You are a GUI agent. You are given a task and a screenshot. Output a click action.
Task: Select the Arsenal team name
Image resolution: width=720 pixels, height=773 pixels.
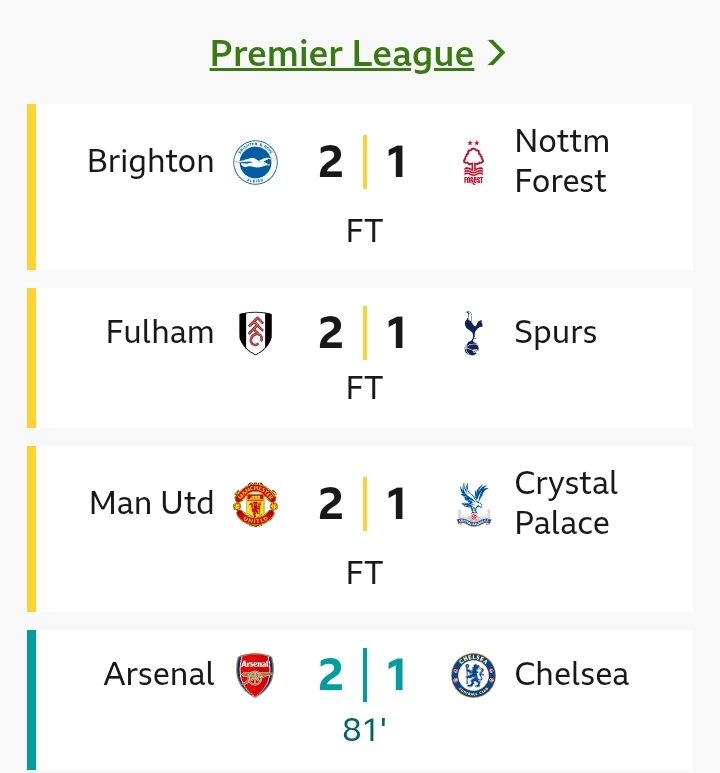coord(159,675)
